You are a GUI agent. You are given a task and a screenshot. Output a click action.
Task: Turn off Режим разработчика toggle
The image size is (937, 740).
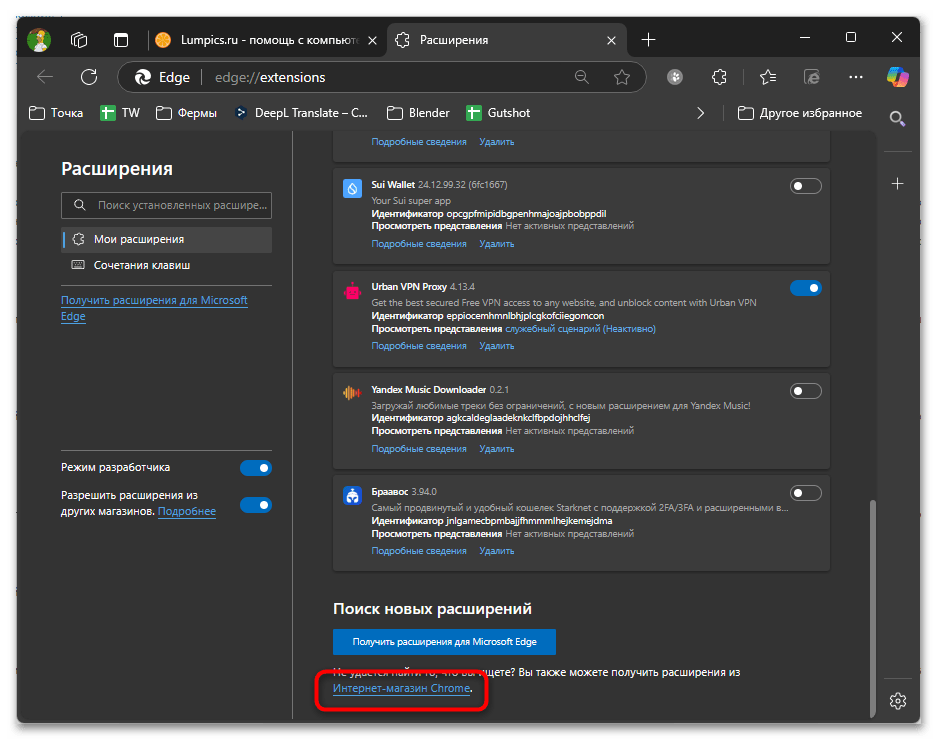(256, 468)
